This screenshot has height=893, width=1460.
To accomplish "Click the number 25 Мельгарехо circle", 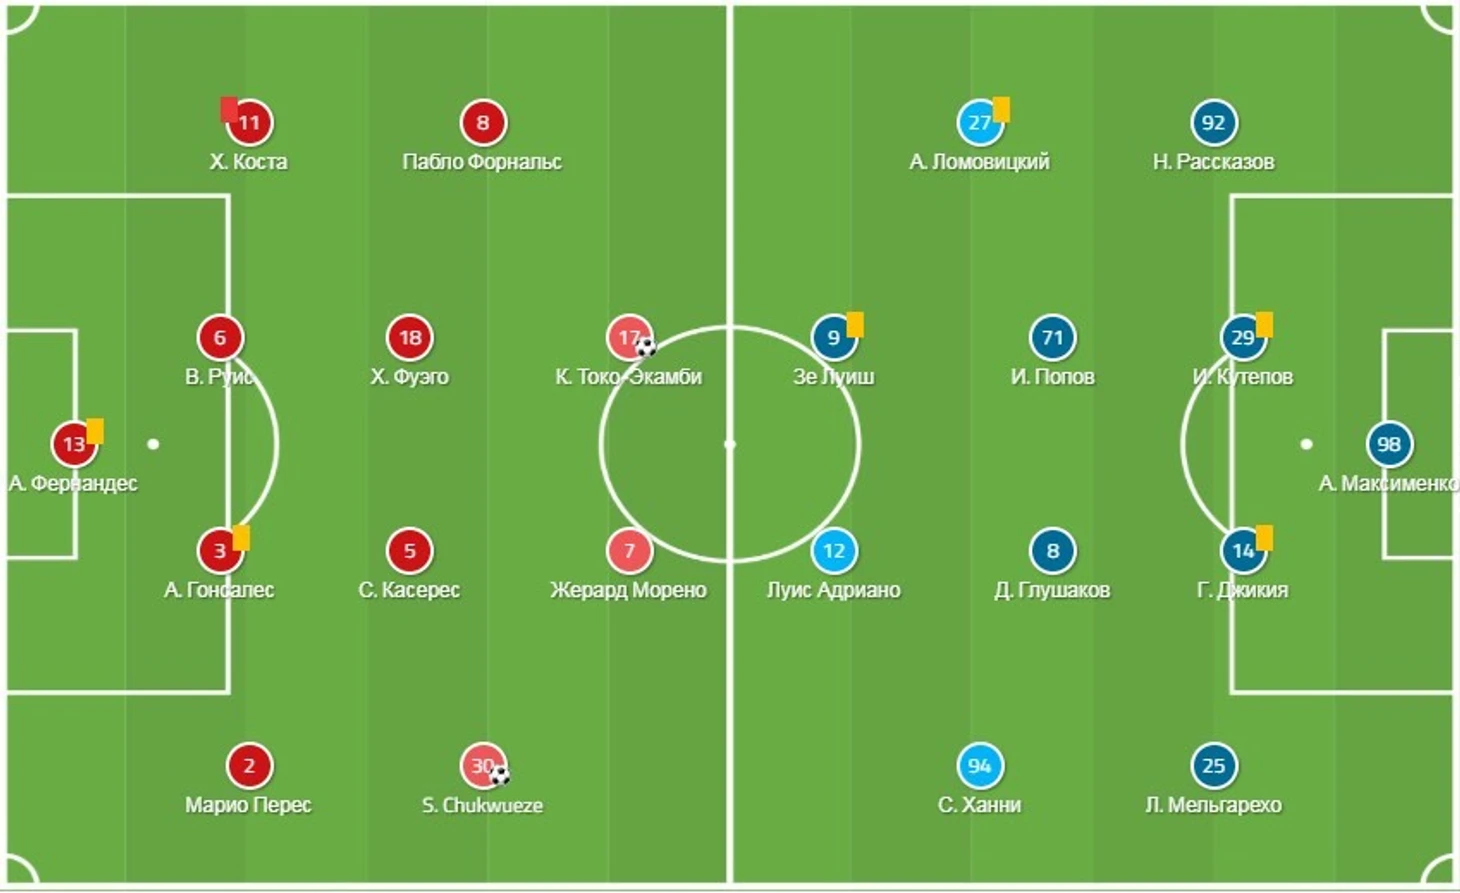I will point(1213,766).
